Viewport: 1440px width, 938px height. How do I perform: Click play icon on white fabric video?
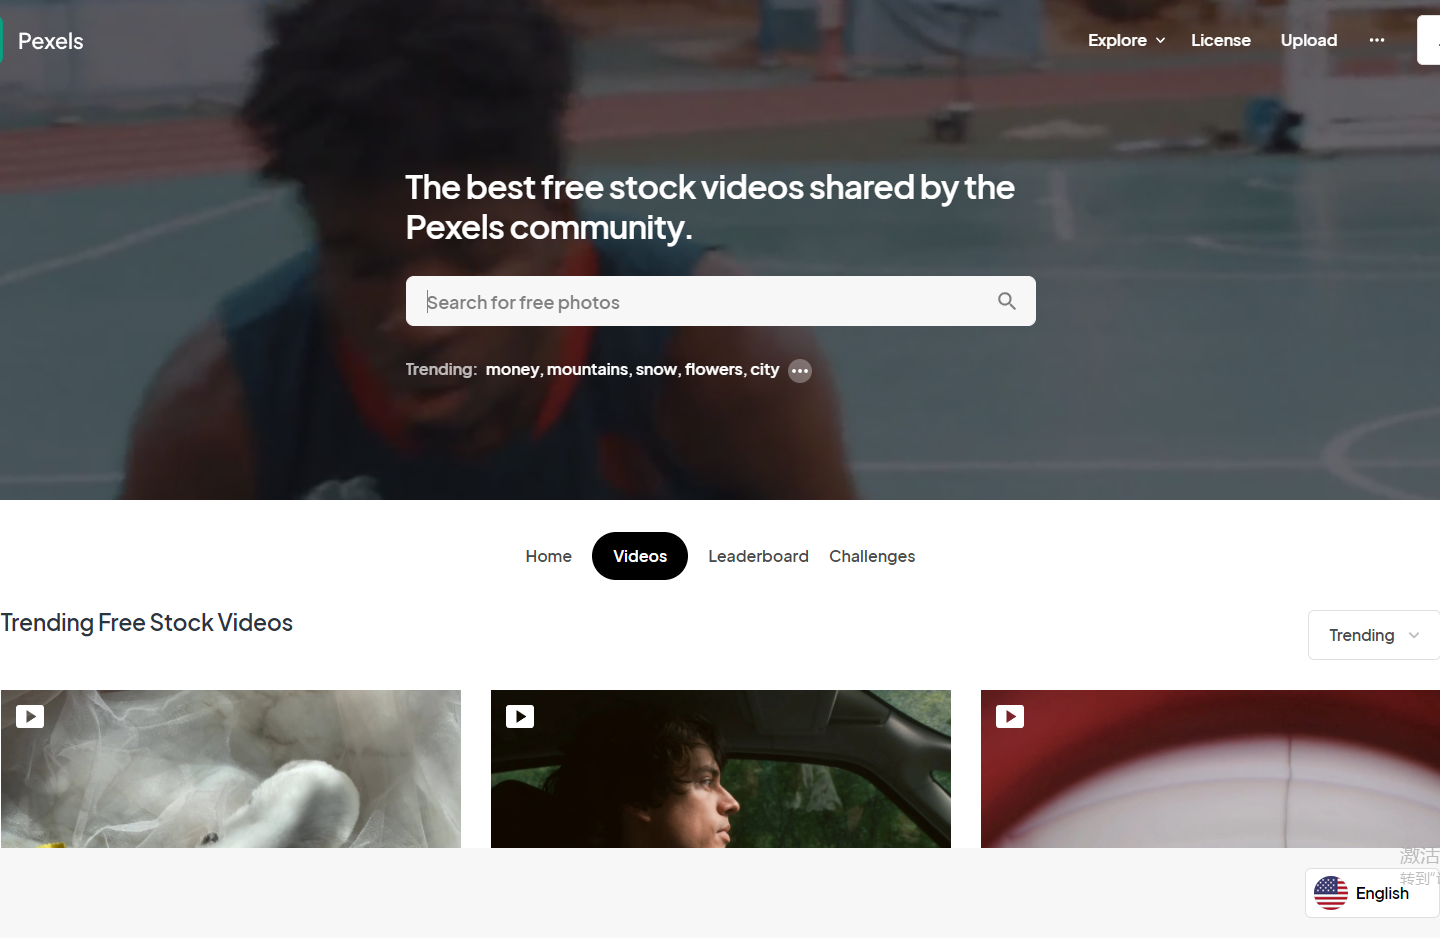click(30, 716)
